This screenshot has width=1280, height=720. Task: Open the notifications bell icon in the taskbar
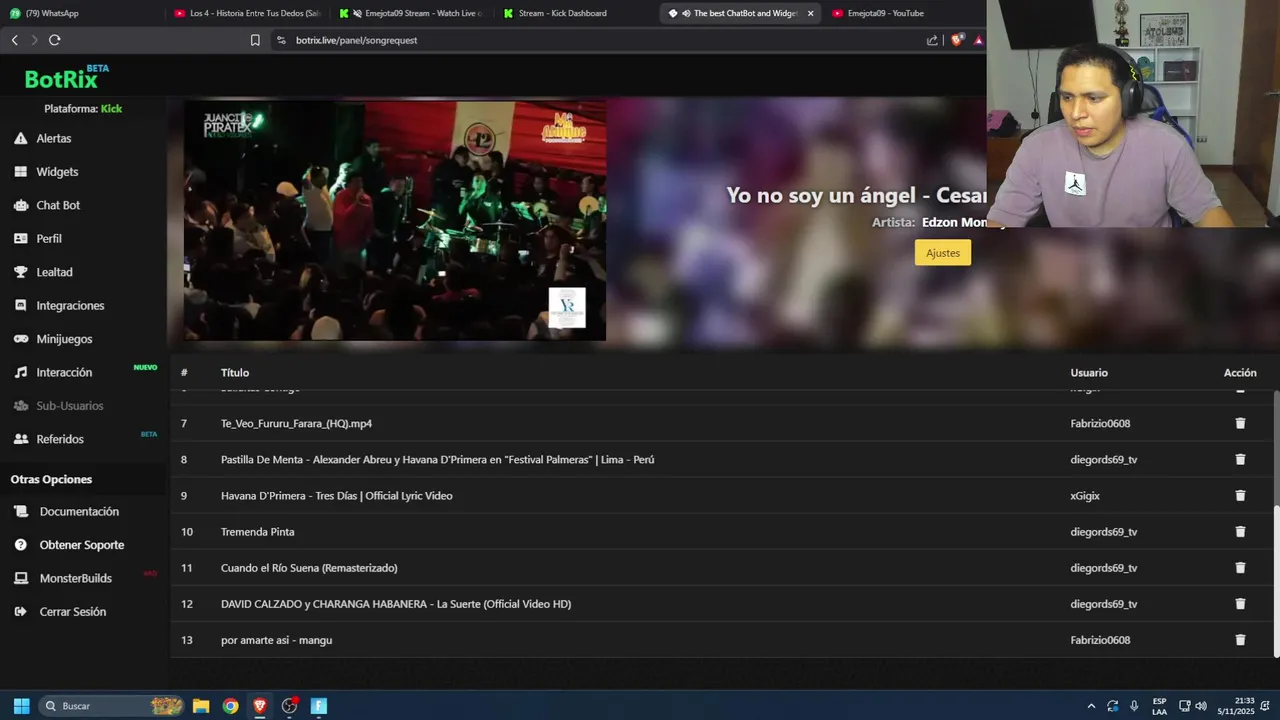[1265, 706]
